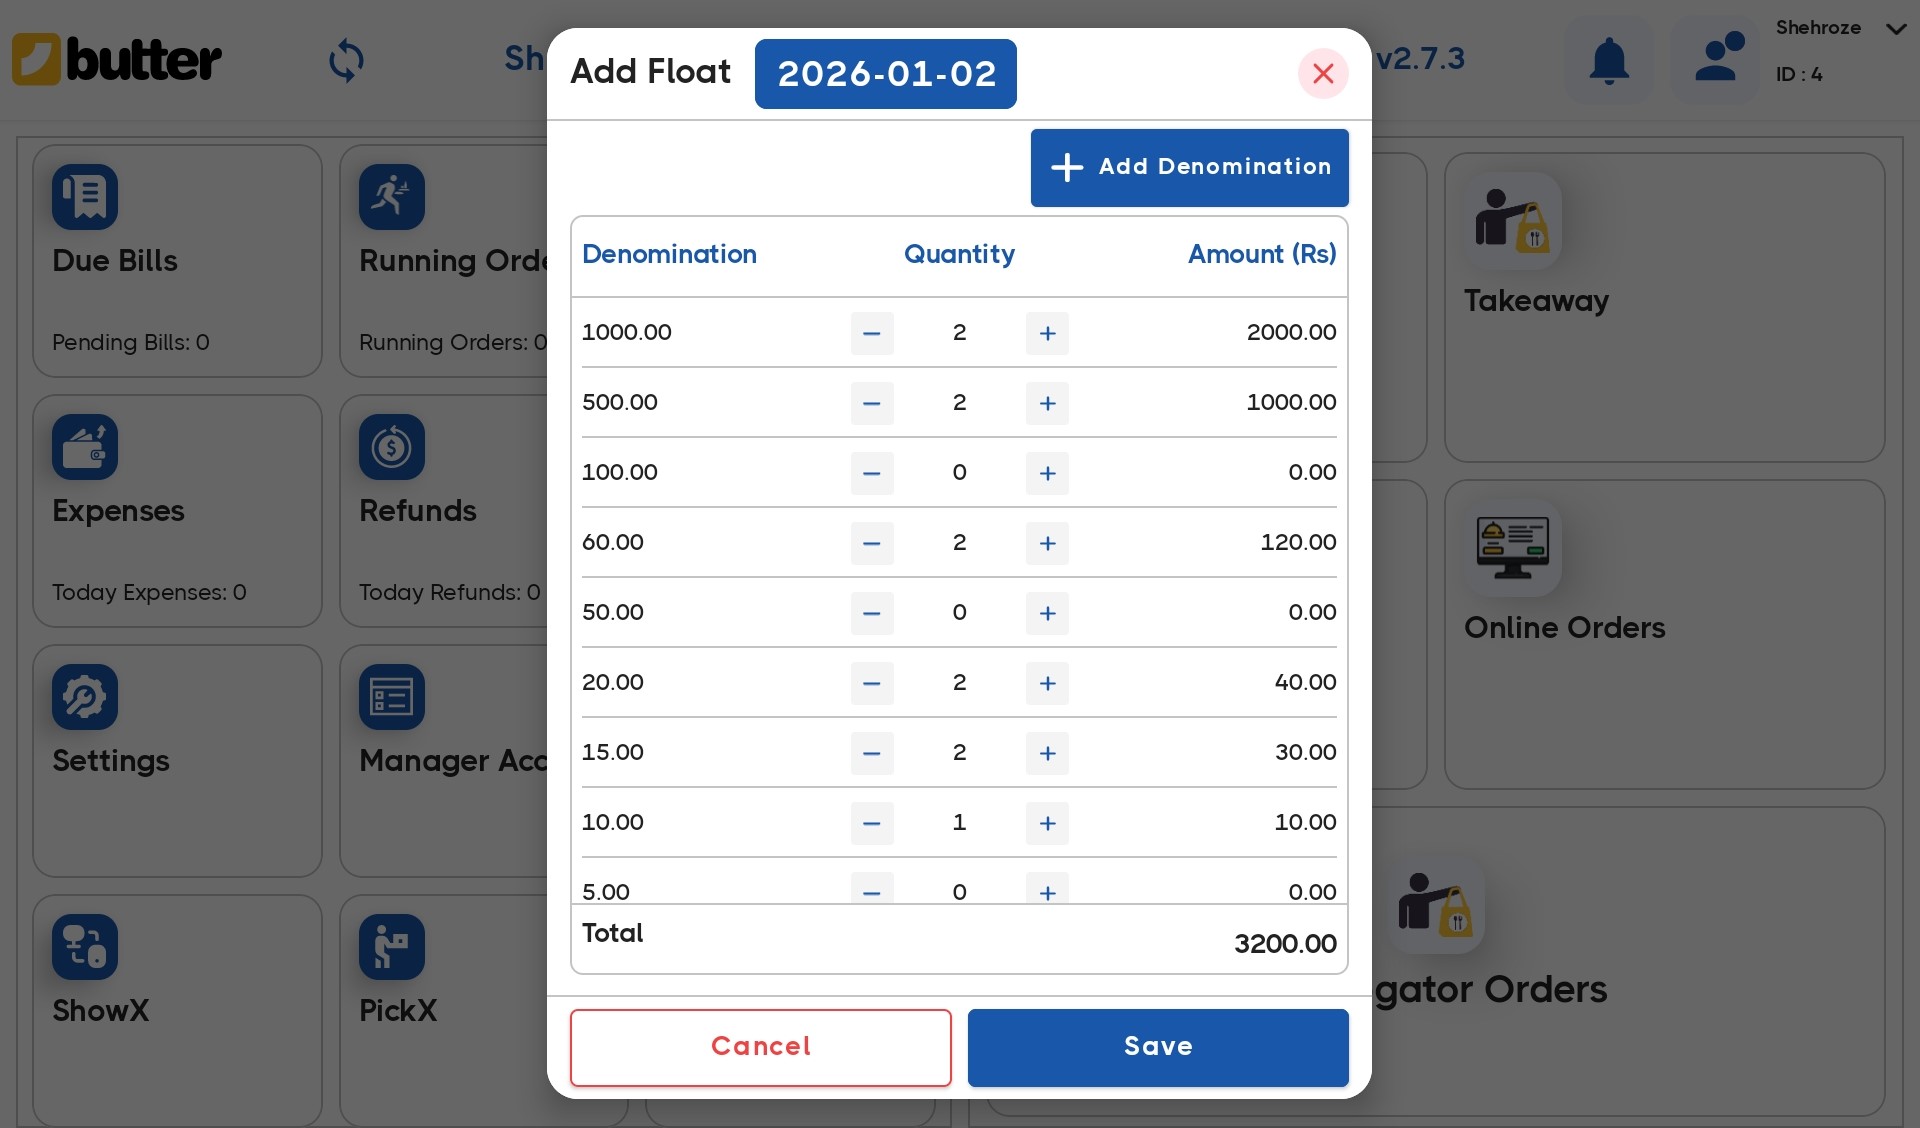This screenshot has height=1128, width=1920.
Task: Click the Due Bills bill icon
Action: [85, 197]
